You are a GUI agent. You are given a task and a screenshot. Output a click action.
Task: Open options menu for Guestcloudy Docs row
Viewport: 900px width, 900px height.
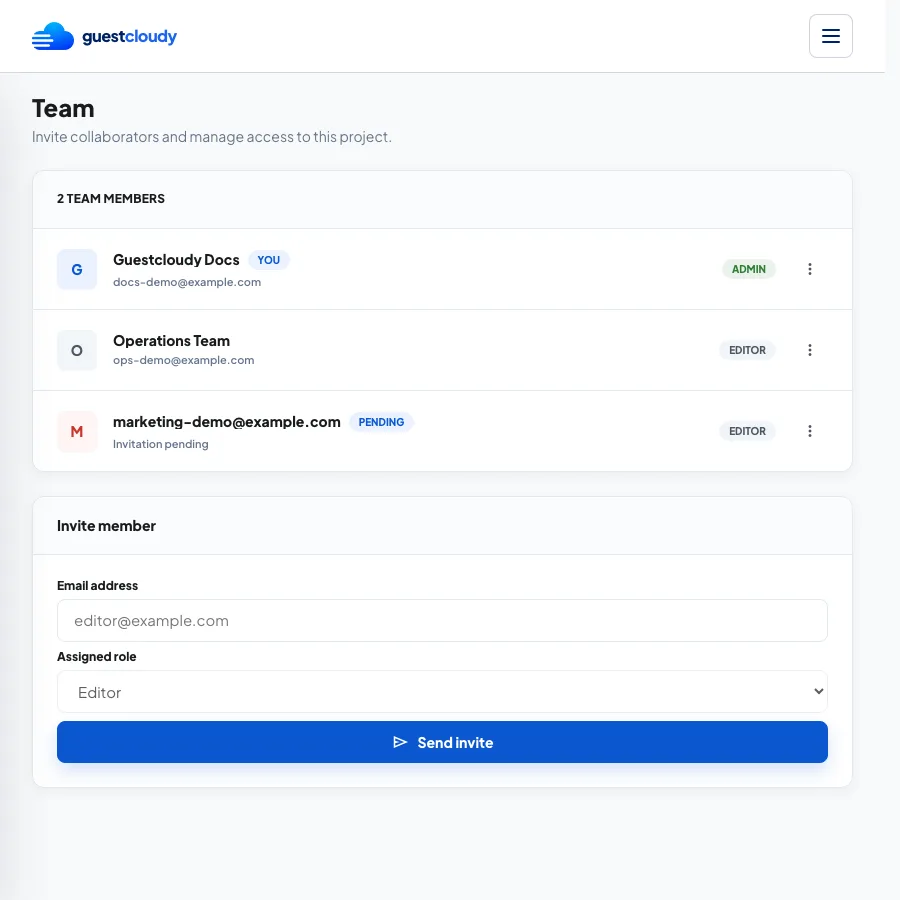[x=809, y=269]
